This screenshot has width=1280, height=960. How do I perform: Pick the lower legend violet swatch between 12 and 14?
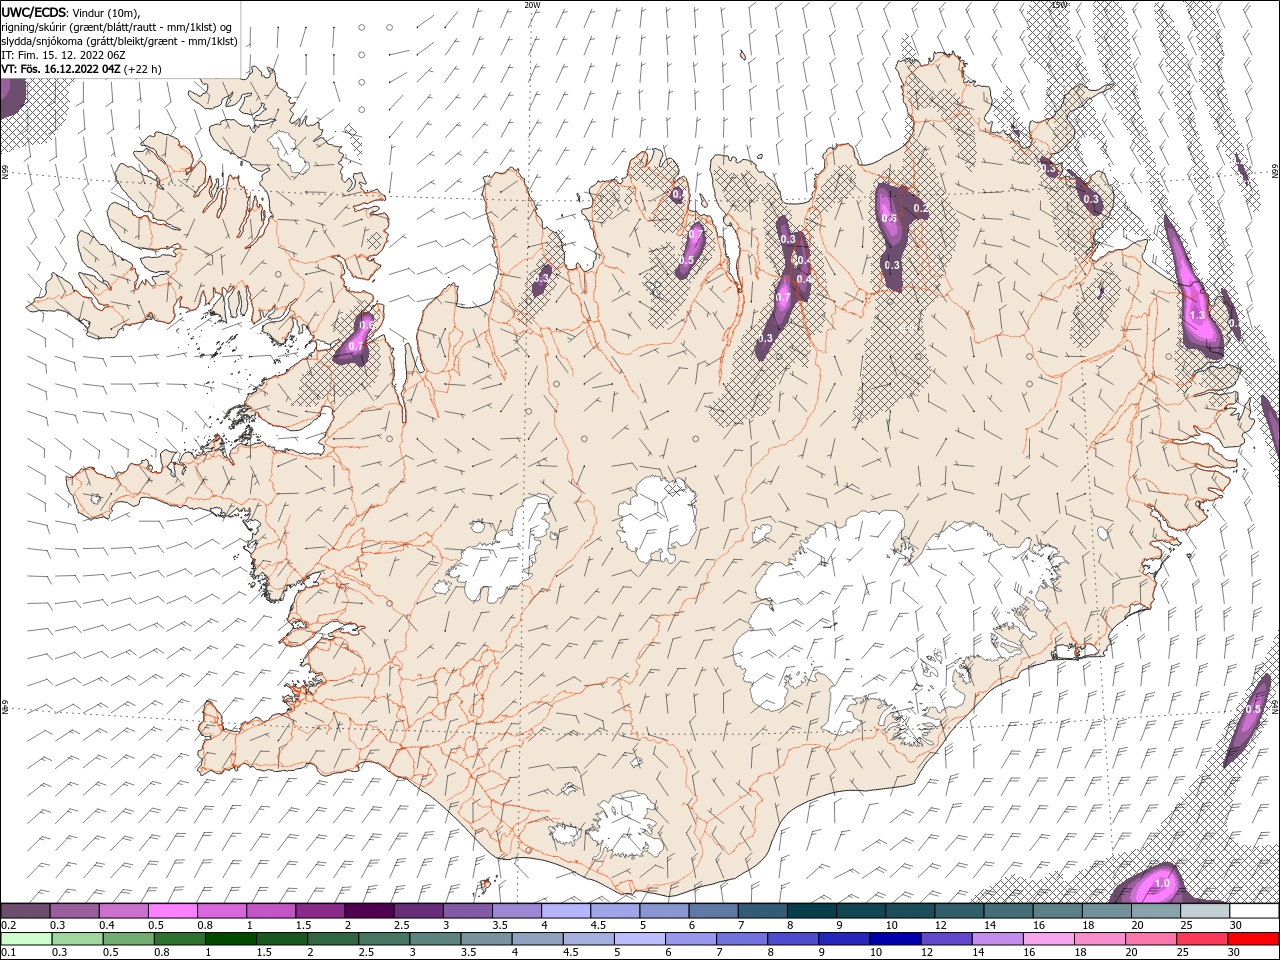point(945,939)
